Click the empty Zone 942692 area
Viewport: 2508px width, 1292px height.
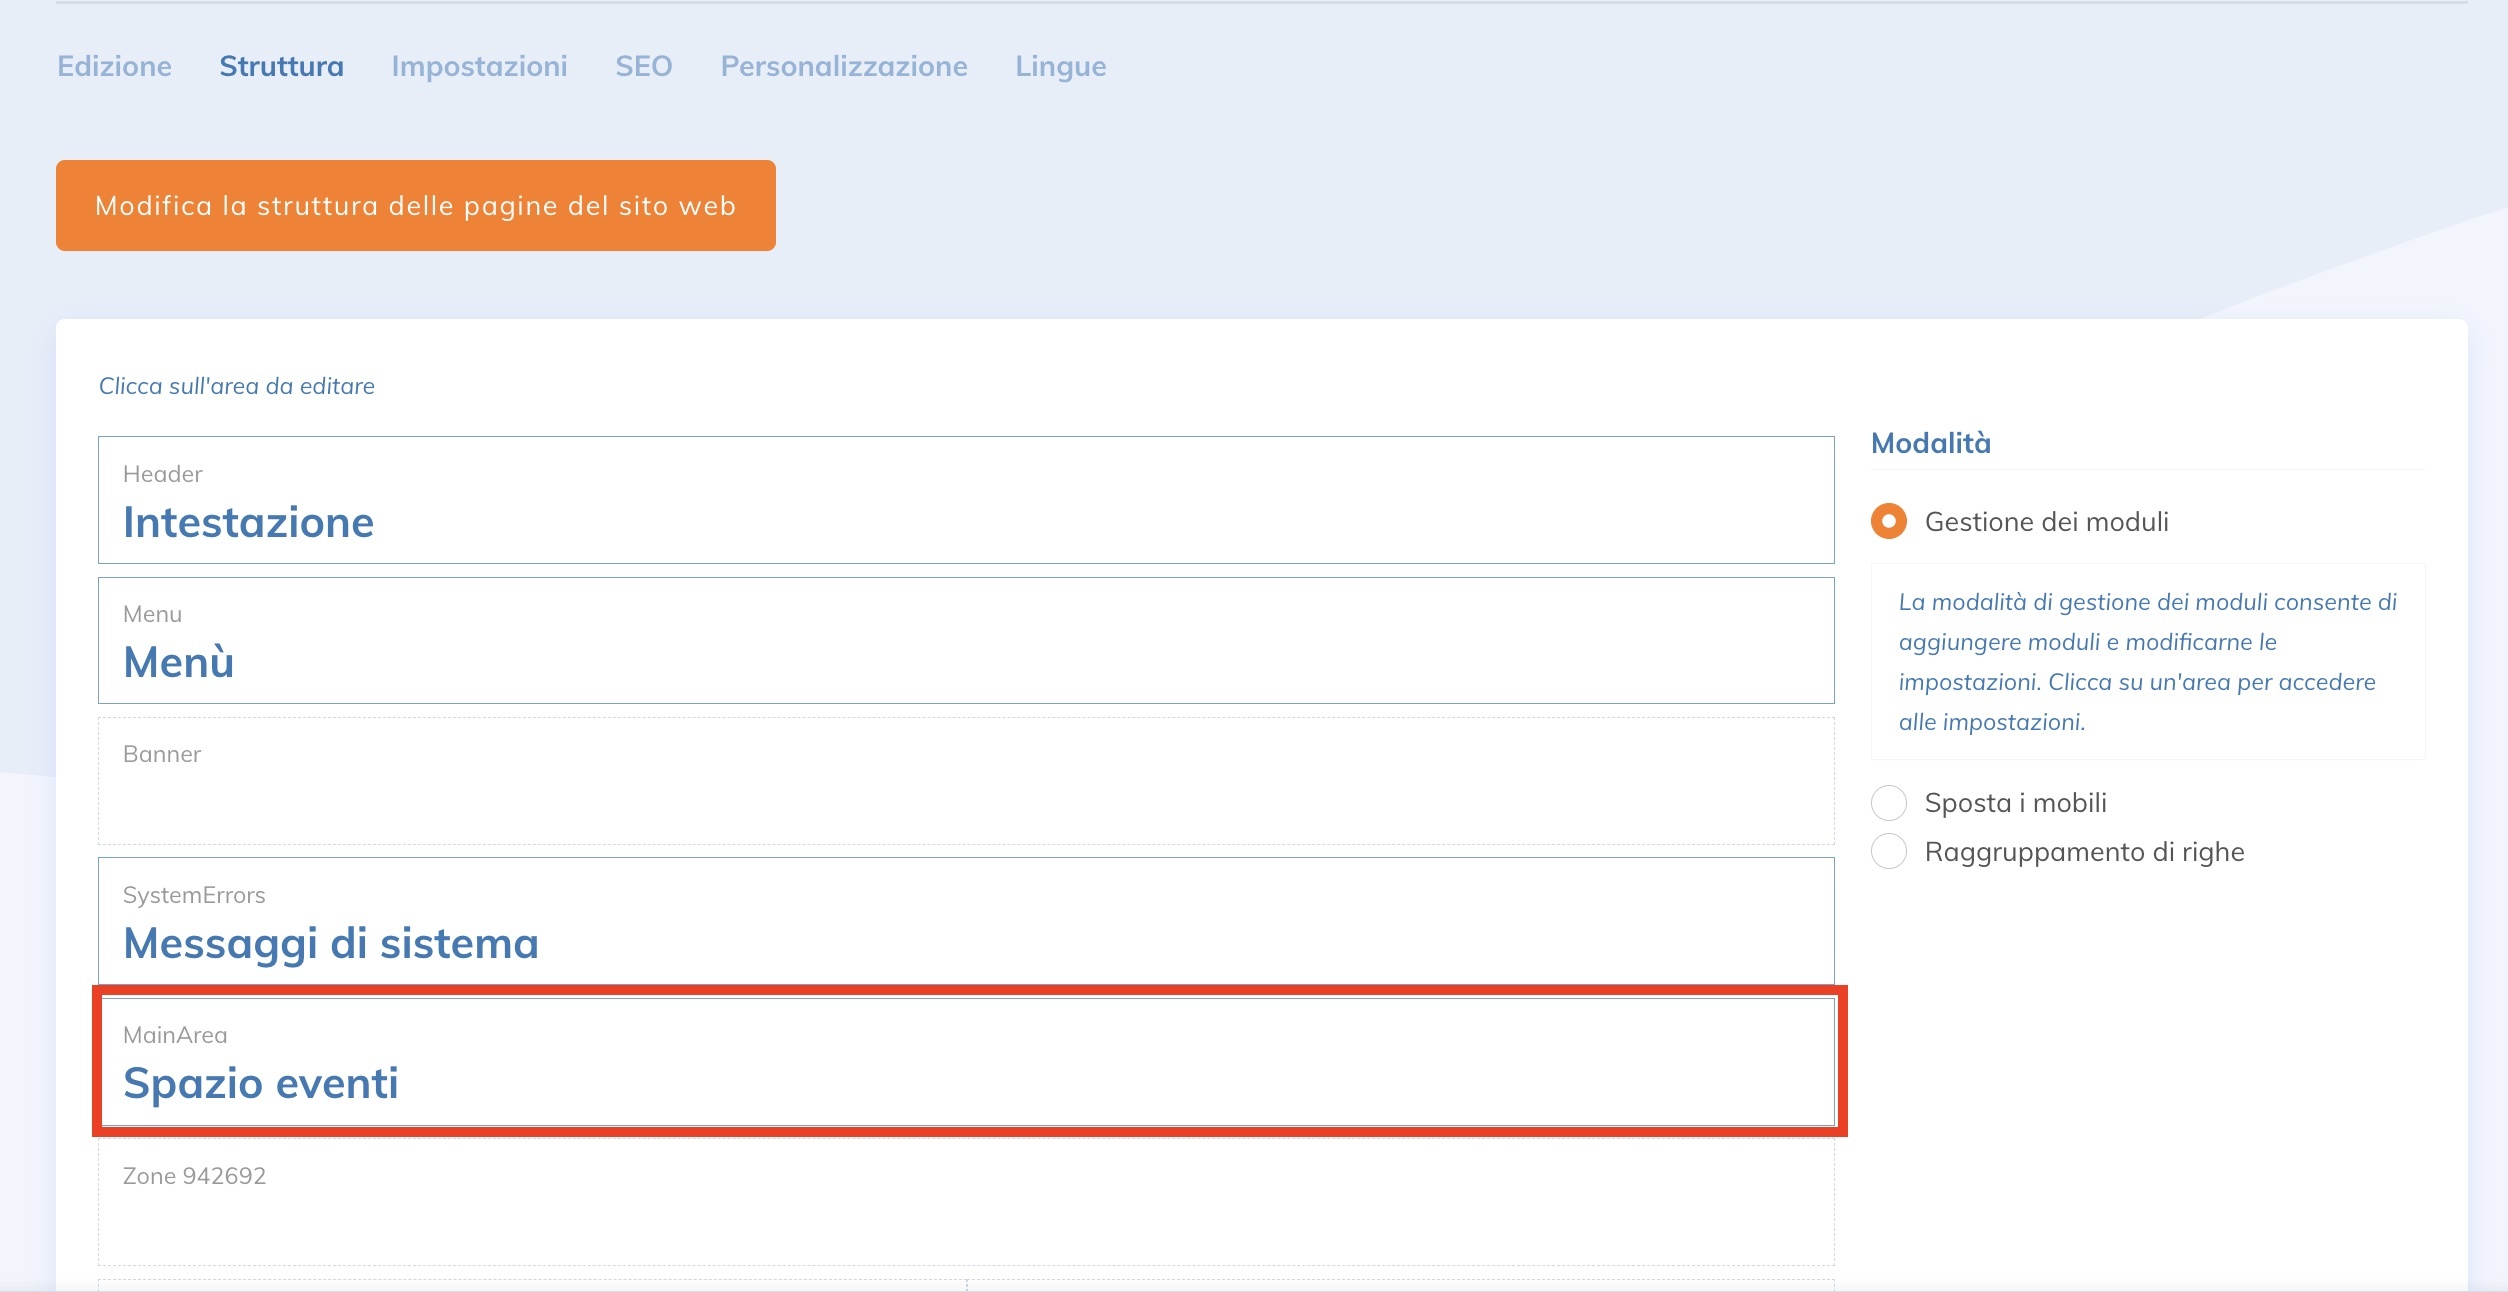[x=965, y=1203]
